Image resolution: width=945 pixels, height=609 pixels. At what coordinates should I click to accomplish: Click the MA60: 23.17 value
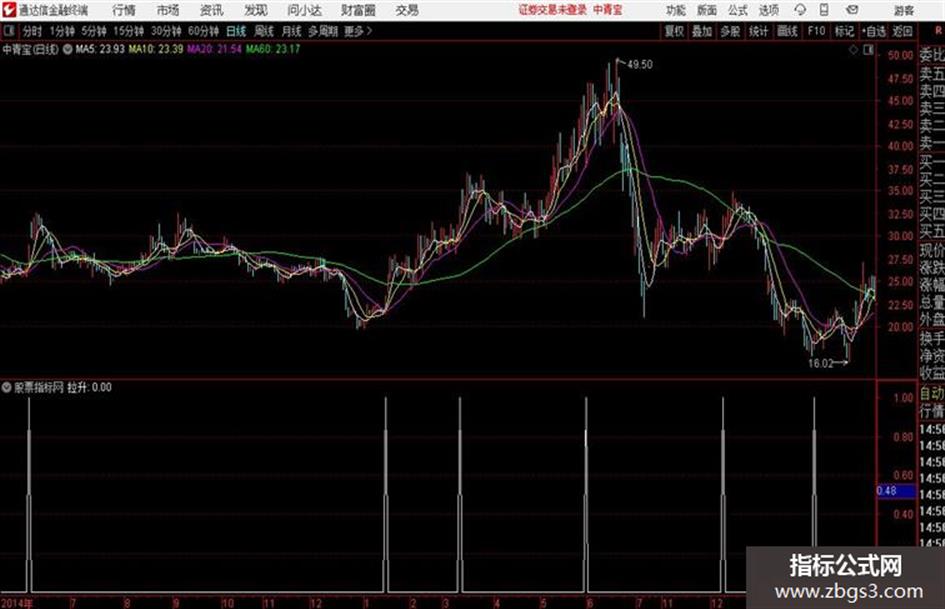pyautogui.click(x=273, y=49)
